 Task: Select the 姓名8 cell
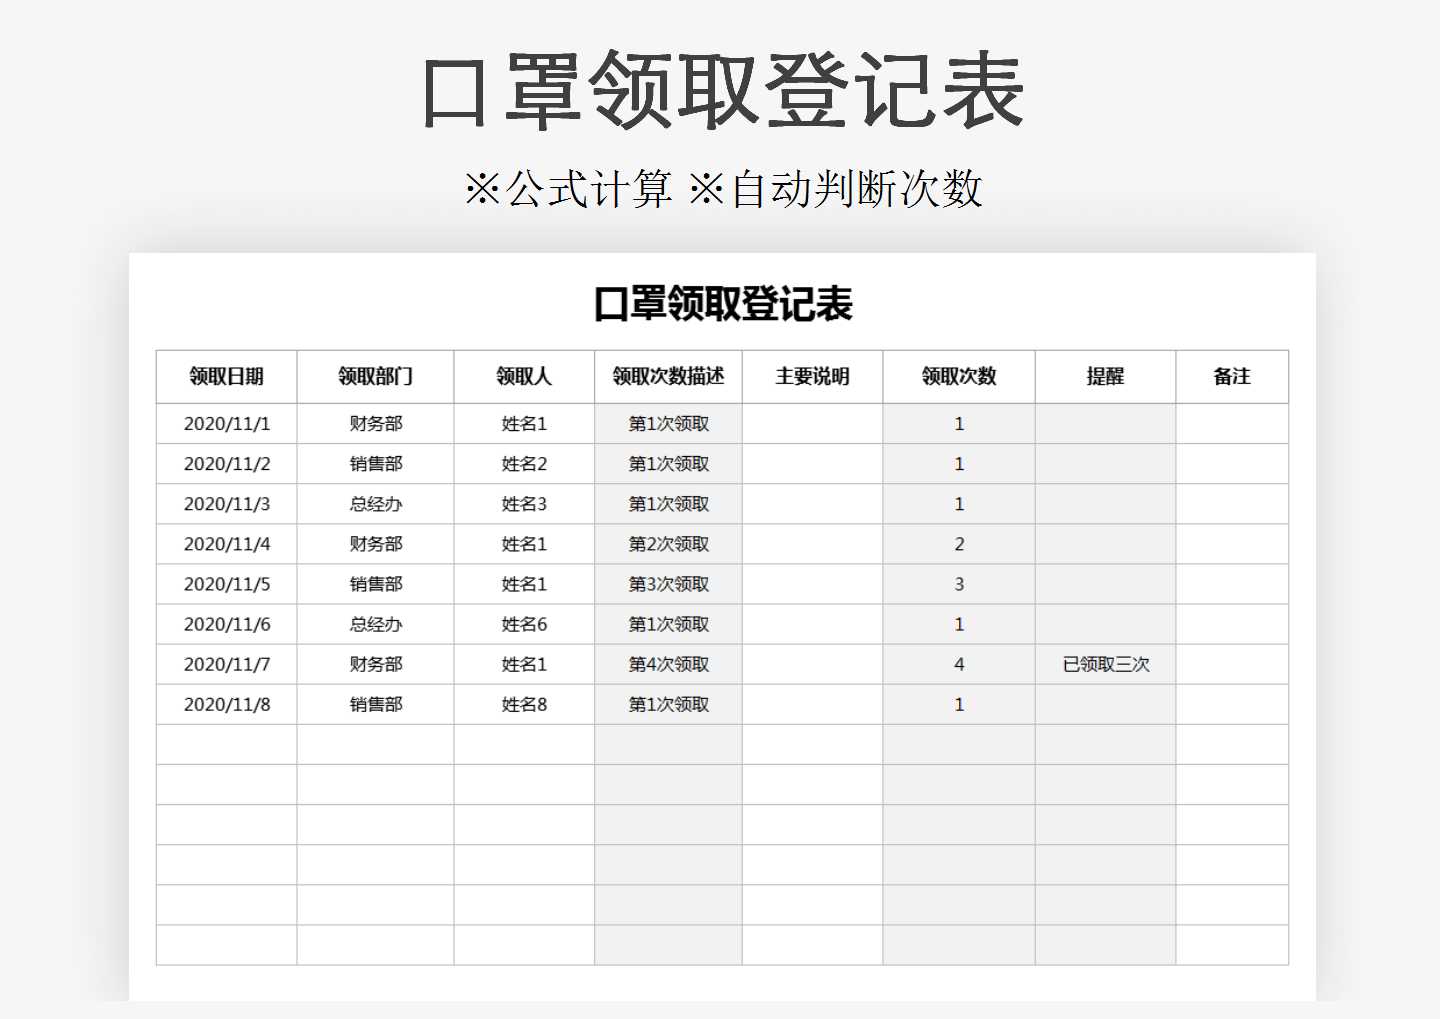(x=523, y=704)
